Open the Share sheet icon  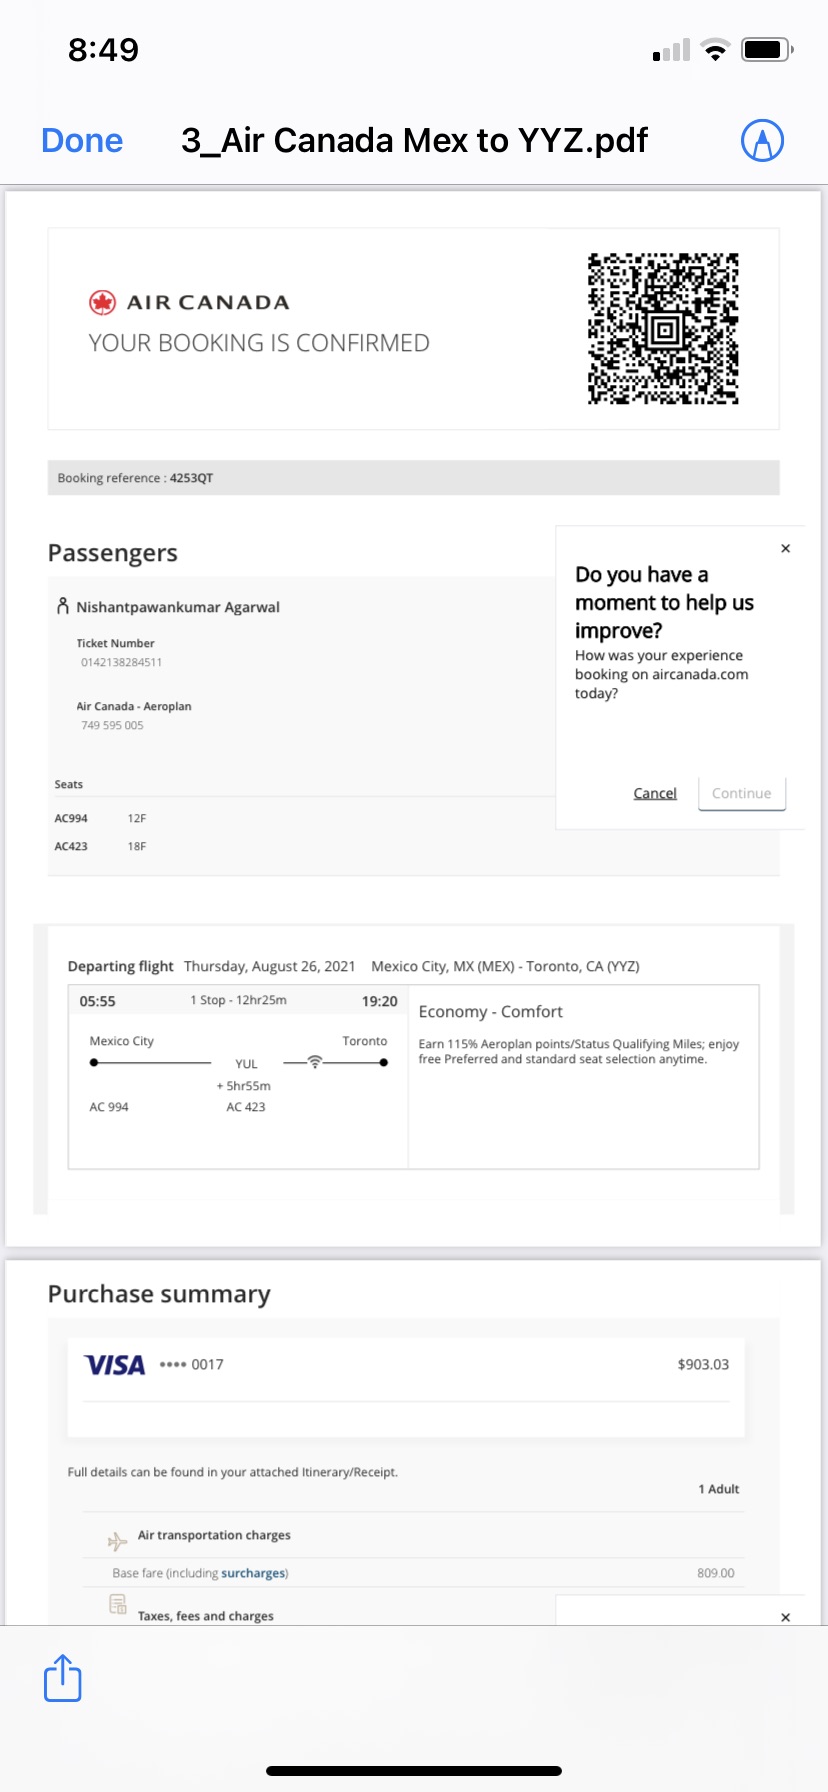tap(62, 1677)
